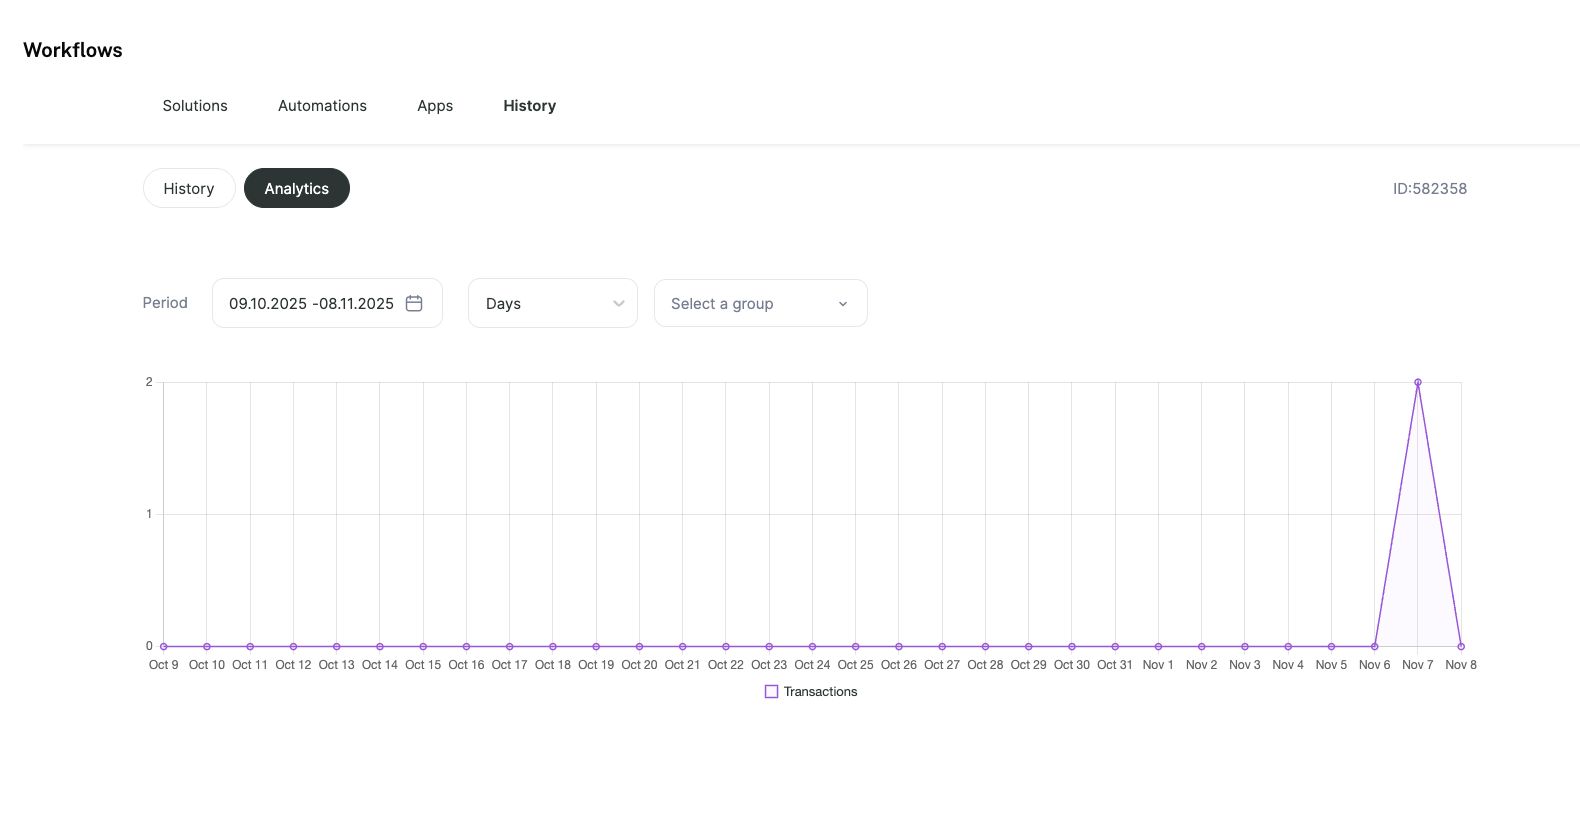This screenshot has height=826, width=1580.
Task: Click the Workflows page heading
Action: 73,50
